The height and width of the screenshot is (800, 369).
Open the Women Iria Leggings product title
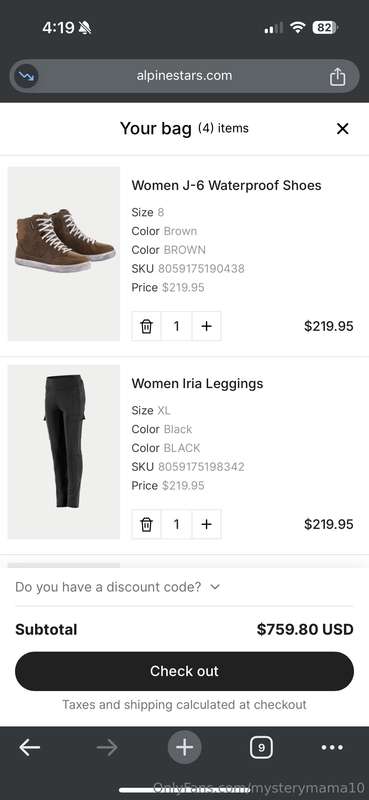[x=197, y=383]
